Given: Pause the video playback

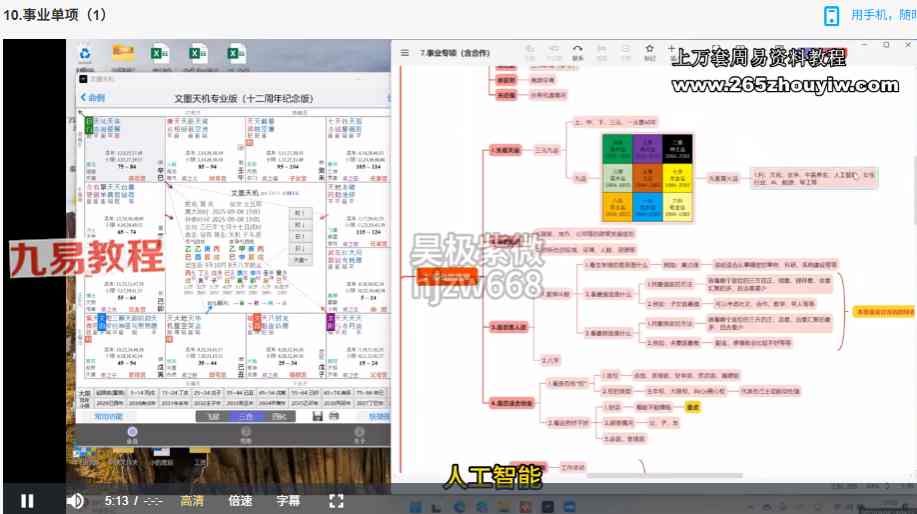Looking at the screenshot, I should point(27,501).
